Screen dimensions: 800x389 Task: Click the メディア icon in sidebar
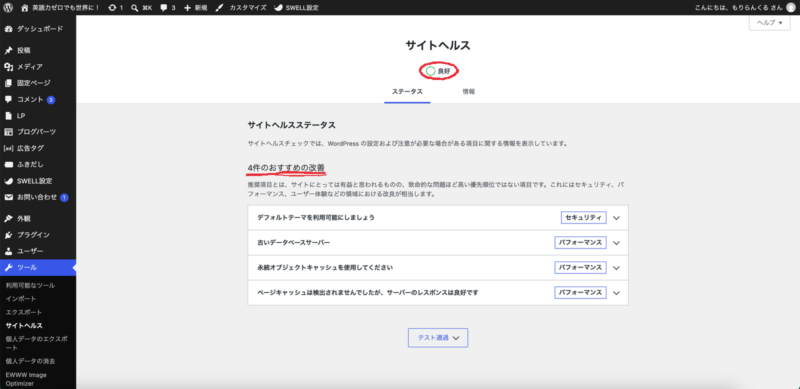click(8, 67)
